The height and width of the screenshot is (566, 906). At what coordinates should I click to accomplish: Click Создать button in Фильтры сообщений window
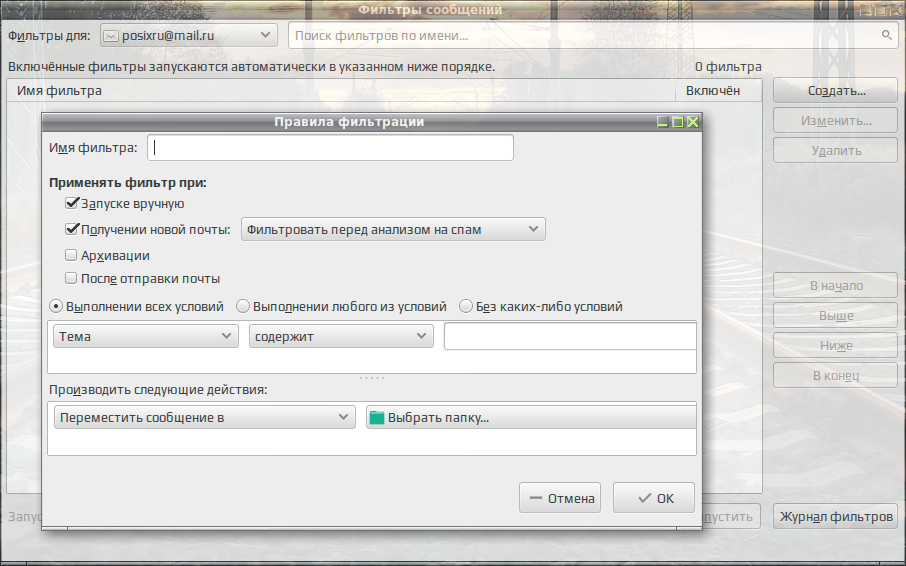[836, 91]
